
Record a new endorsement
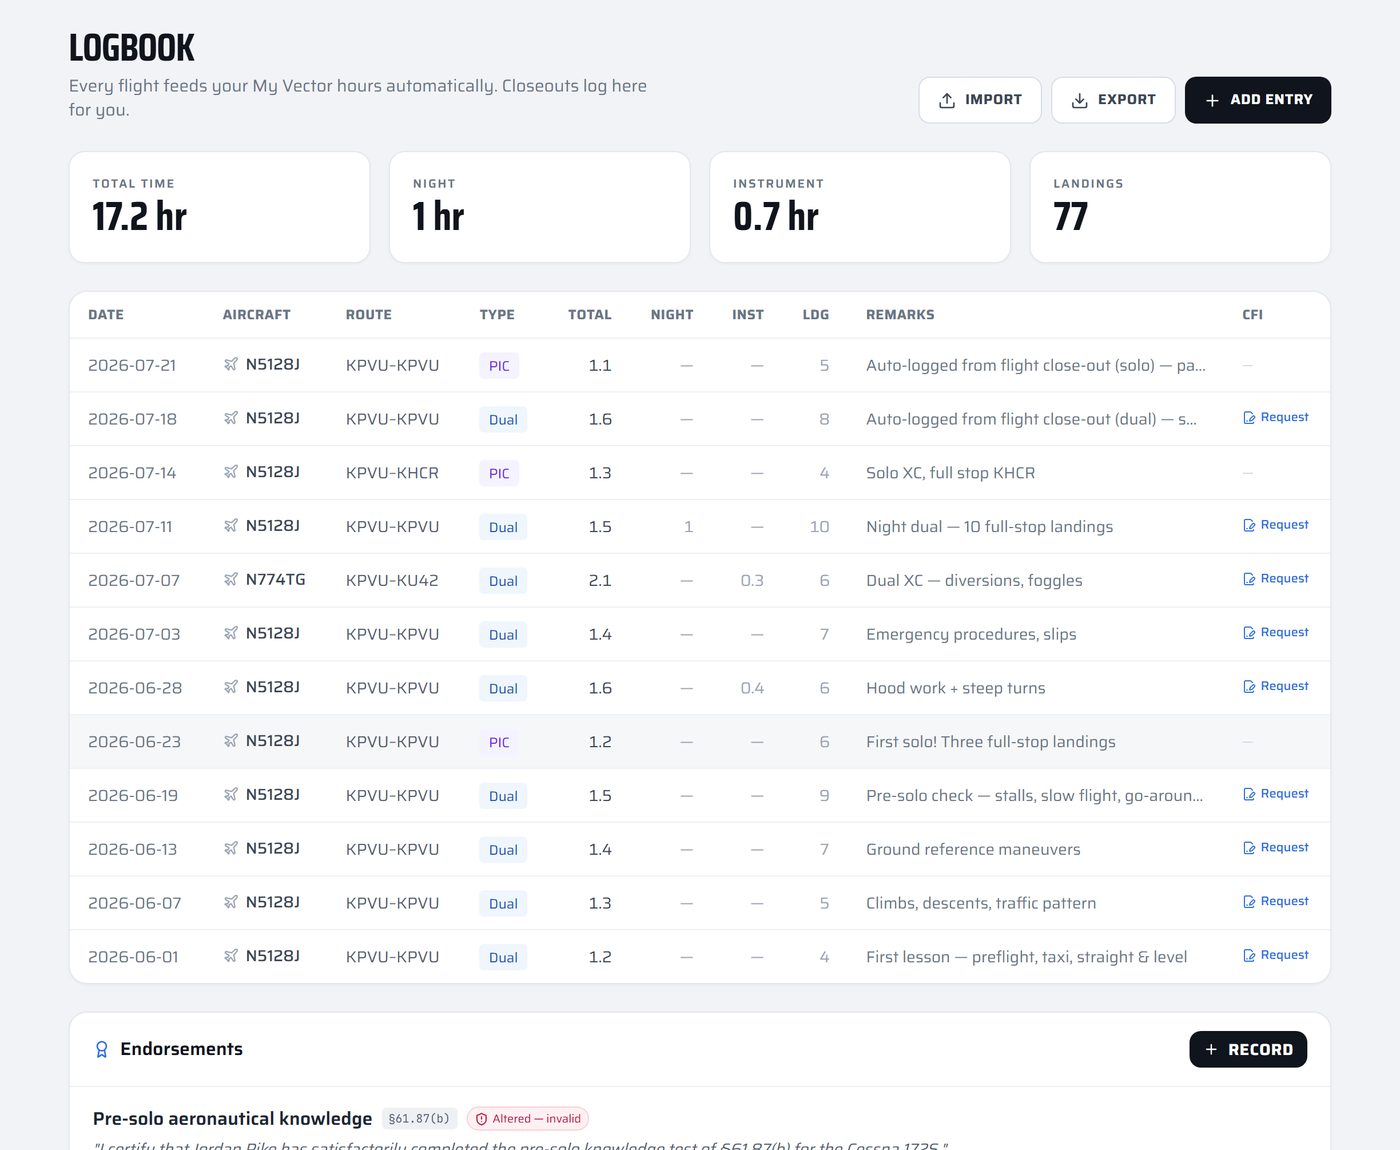(x=1248, y=1049)
